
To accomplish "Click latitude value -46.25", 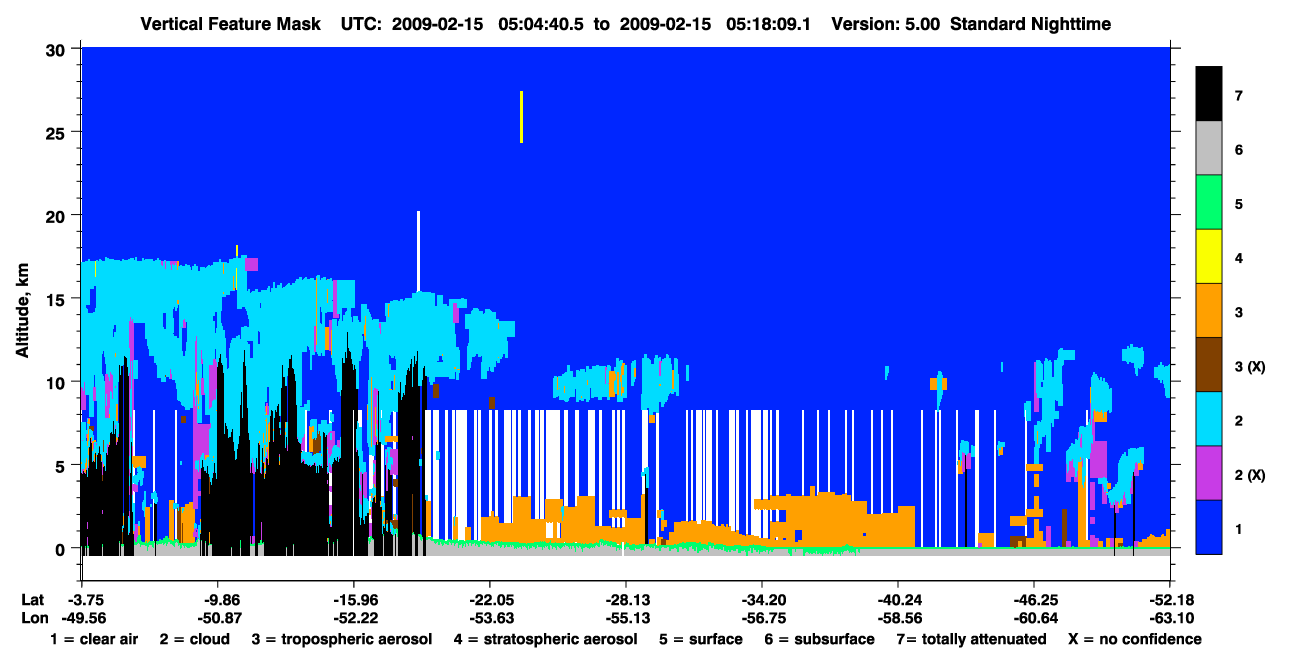I will [x=1034, y=599].
